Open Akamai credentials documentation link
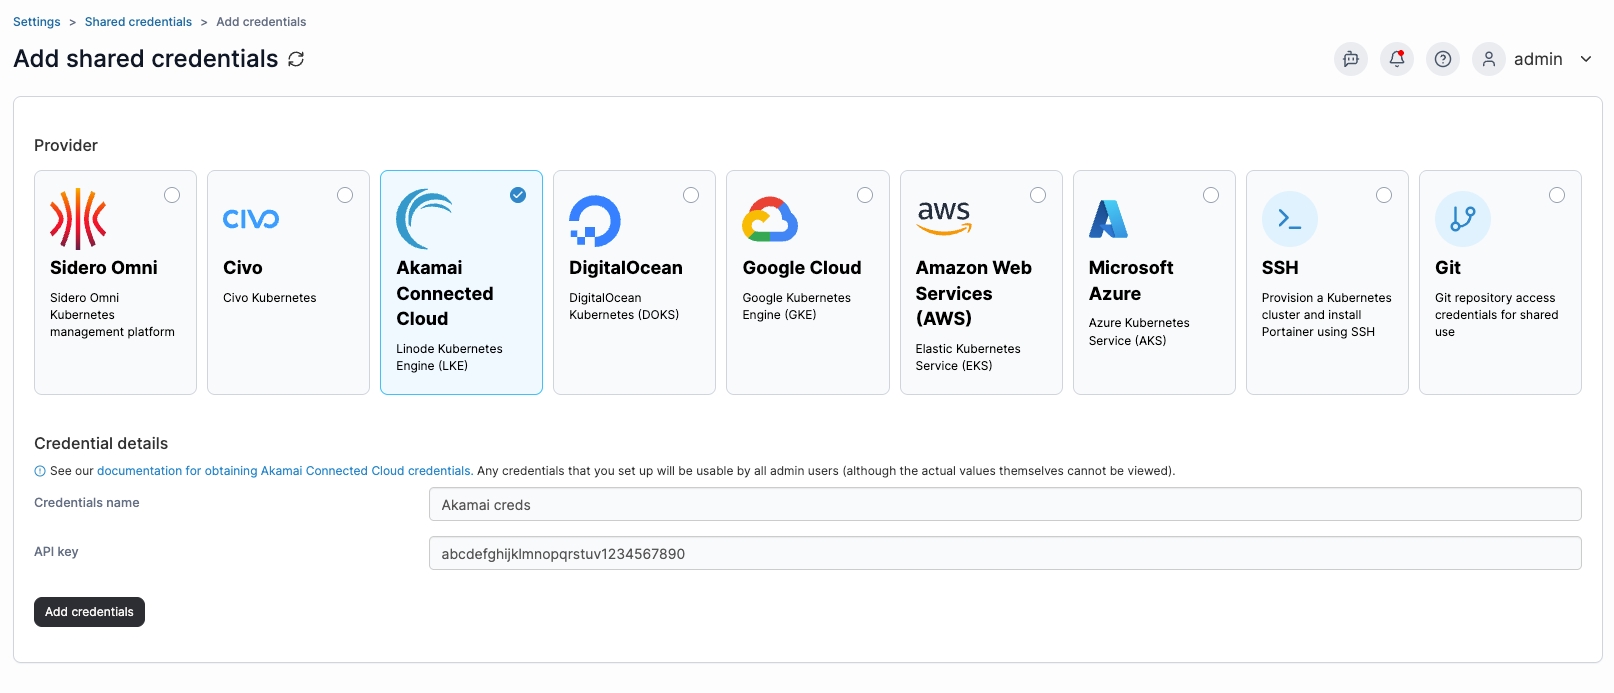The width and height of the screenshot is (1614, 693). (x=284, y=471)
